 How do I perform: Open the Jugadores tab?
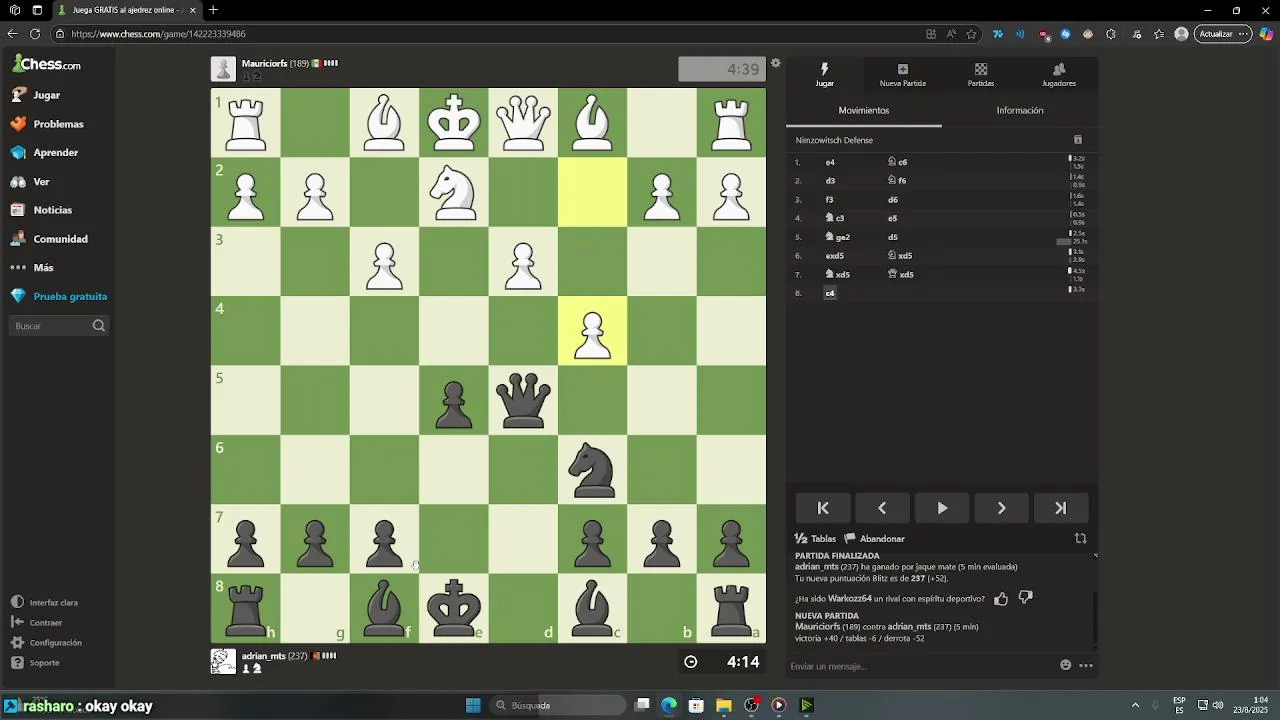pos(1059,75)
